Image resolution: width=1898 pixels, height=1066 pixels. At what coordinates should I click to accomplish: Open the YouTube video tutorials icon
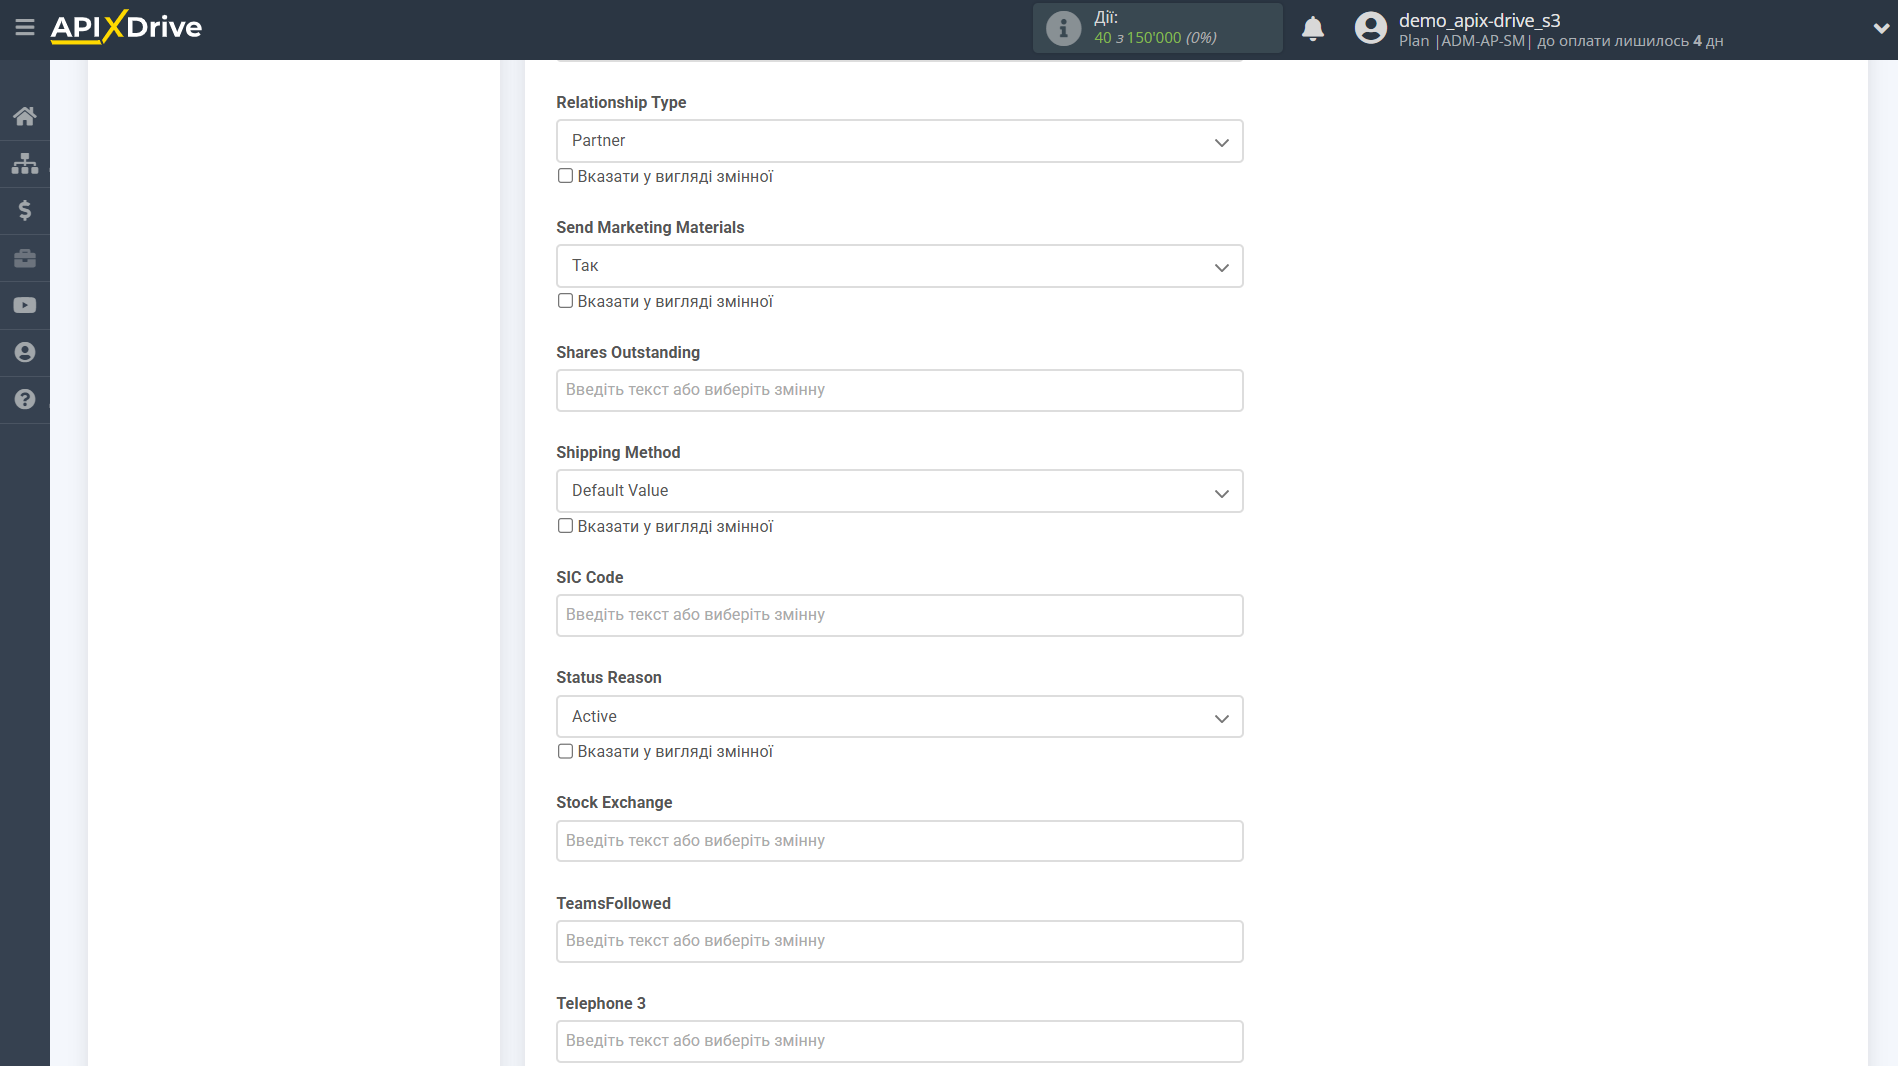tap(25, 305)
